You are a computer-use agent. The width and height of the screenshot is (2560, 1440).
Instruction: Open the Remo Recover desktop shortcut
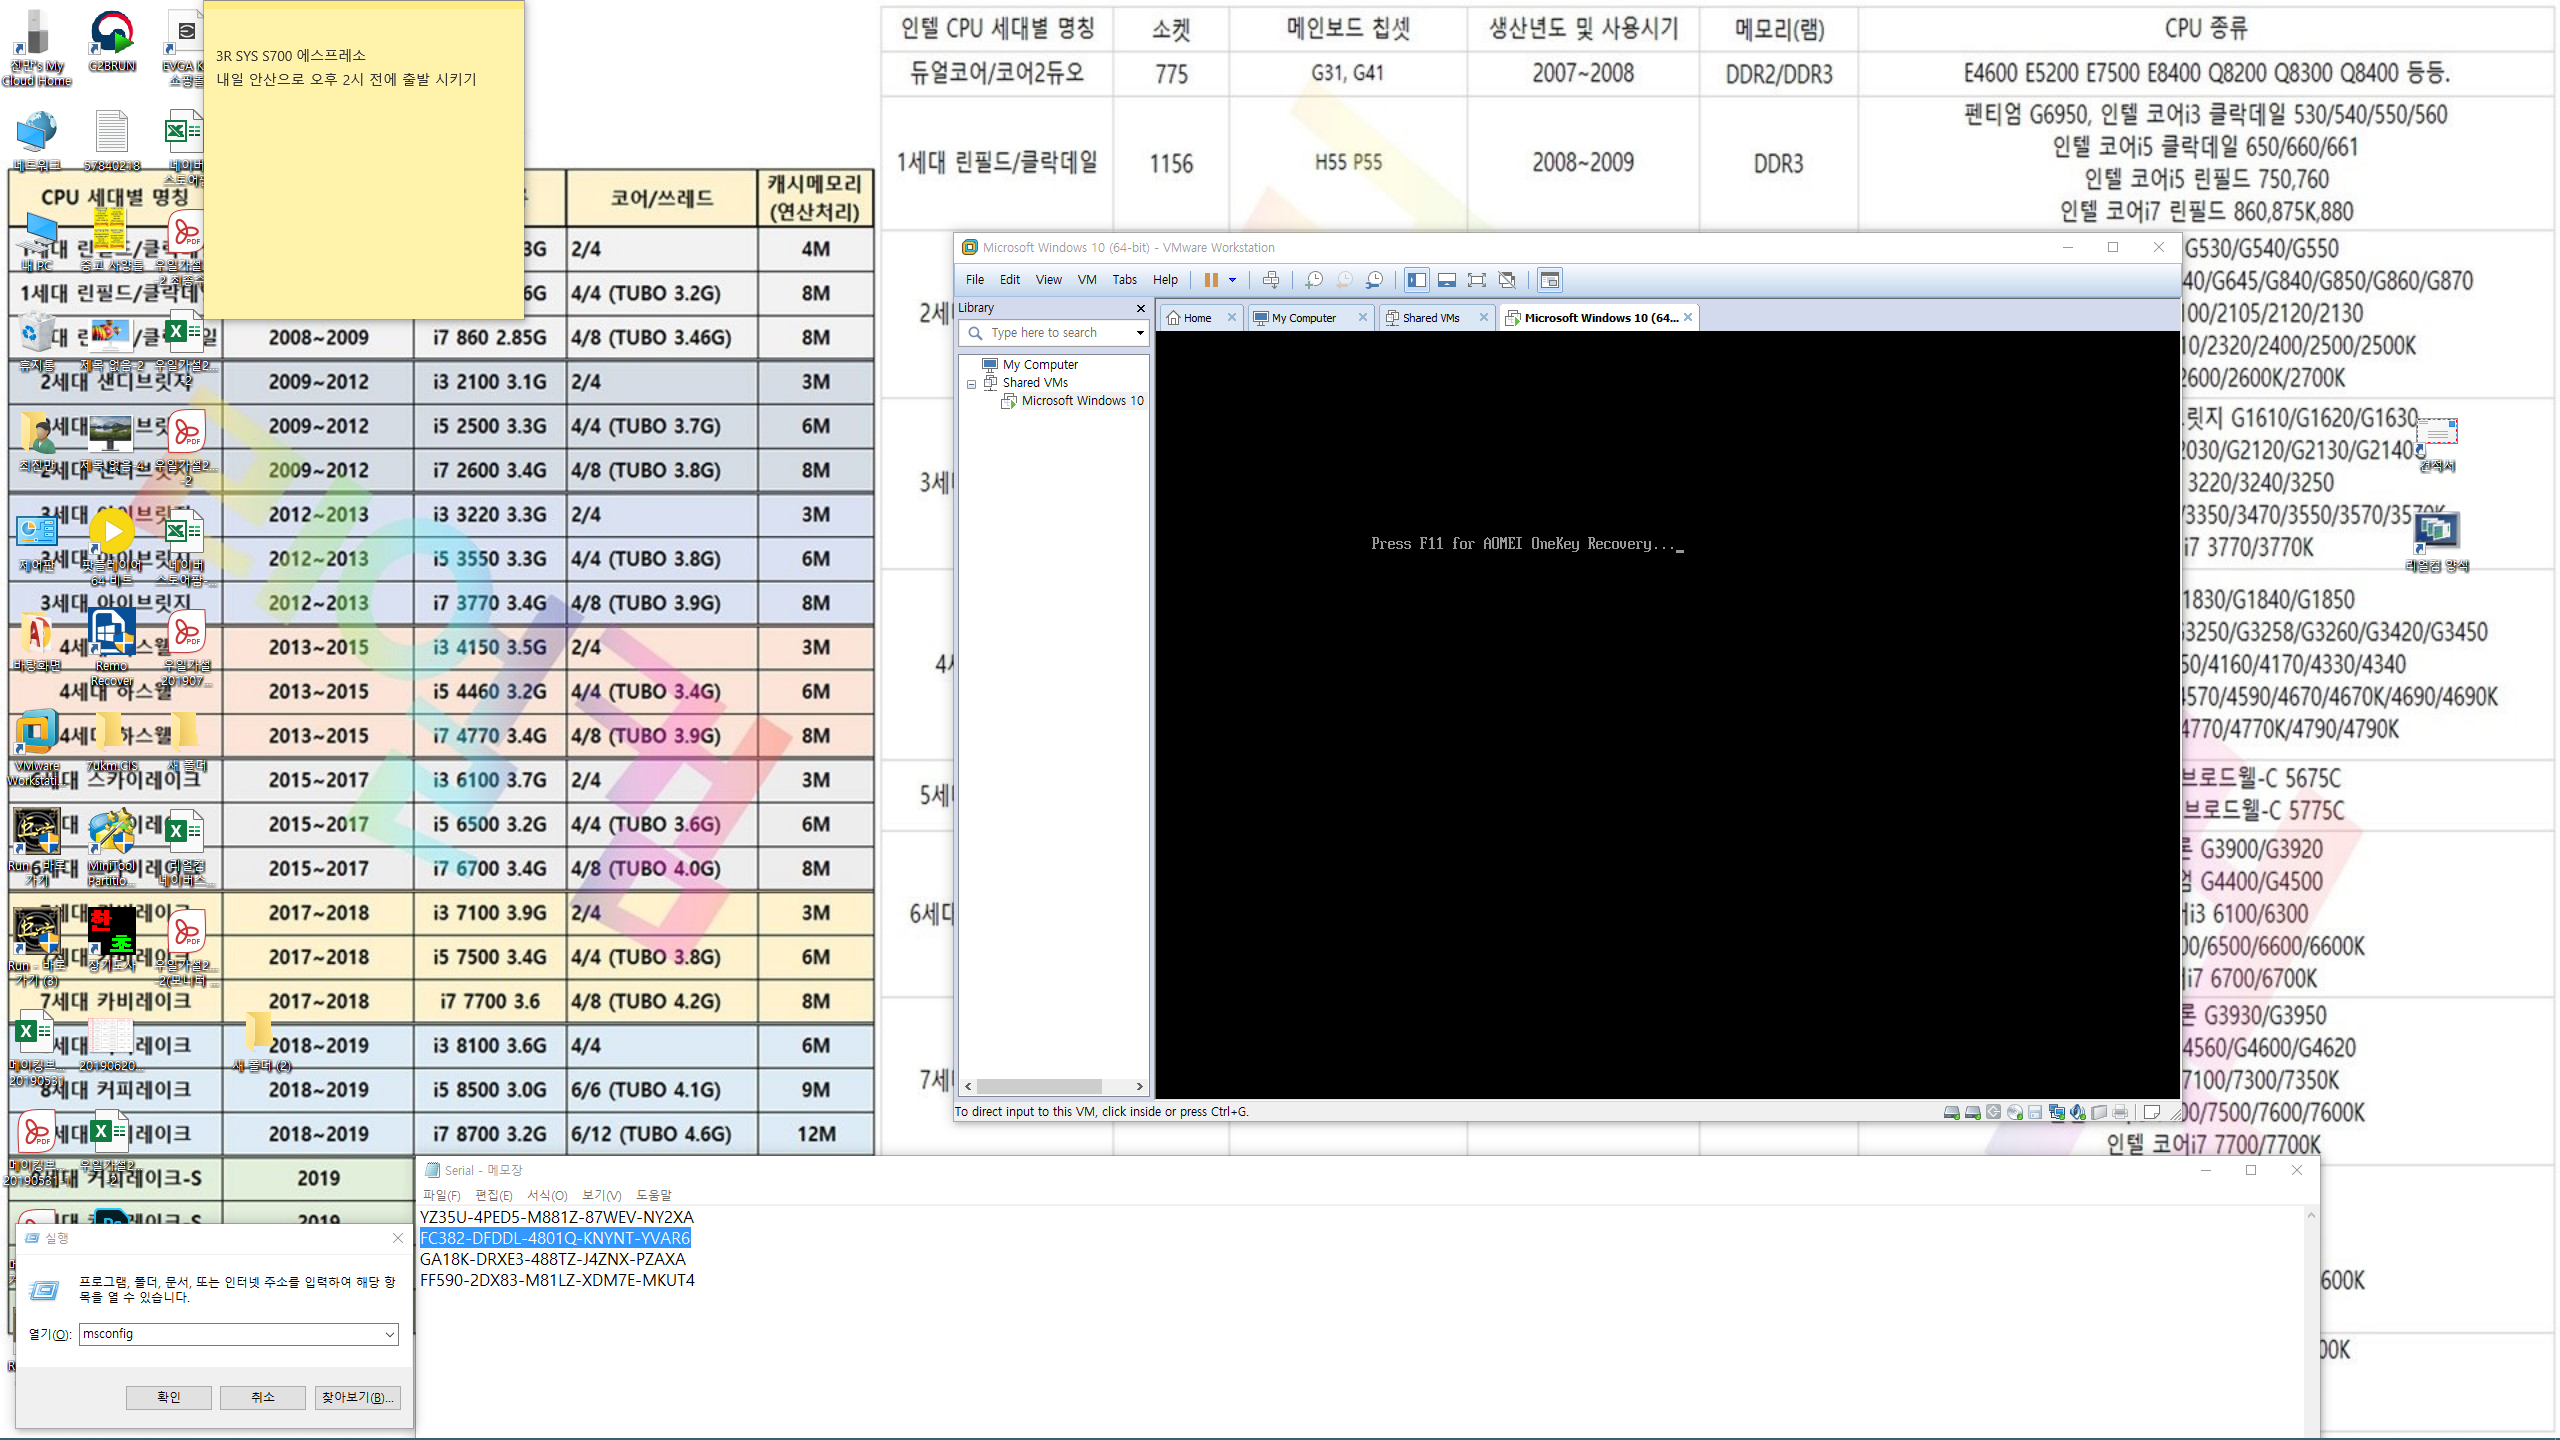tap(112, 648)
